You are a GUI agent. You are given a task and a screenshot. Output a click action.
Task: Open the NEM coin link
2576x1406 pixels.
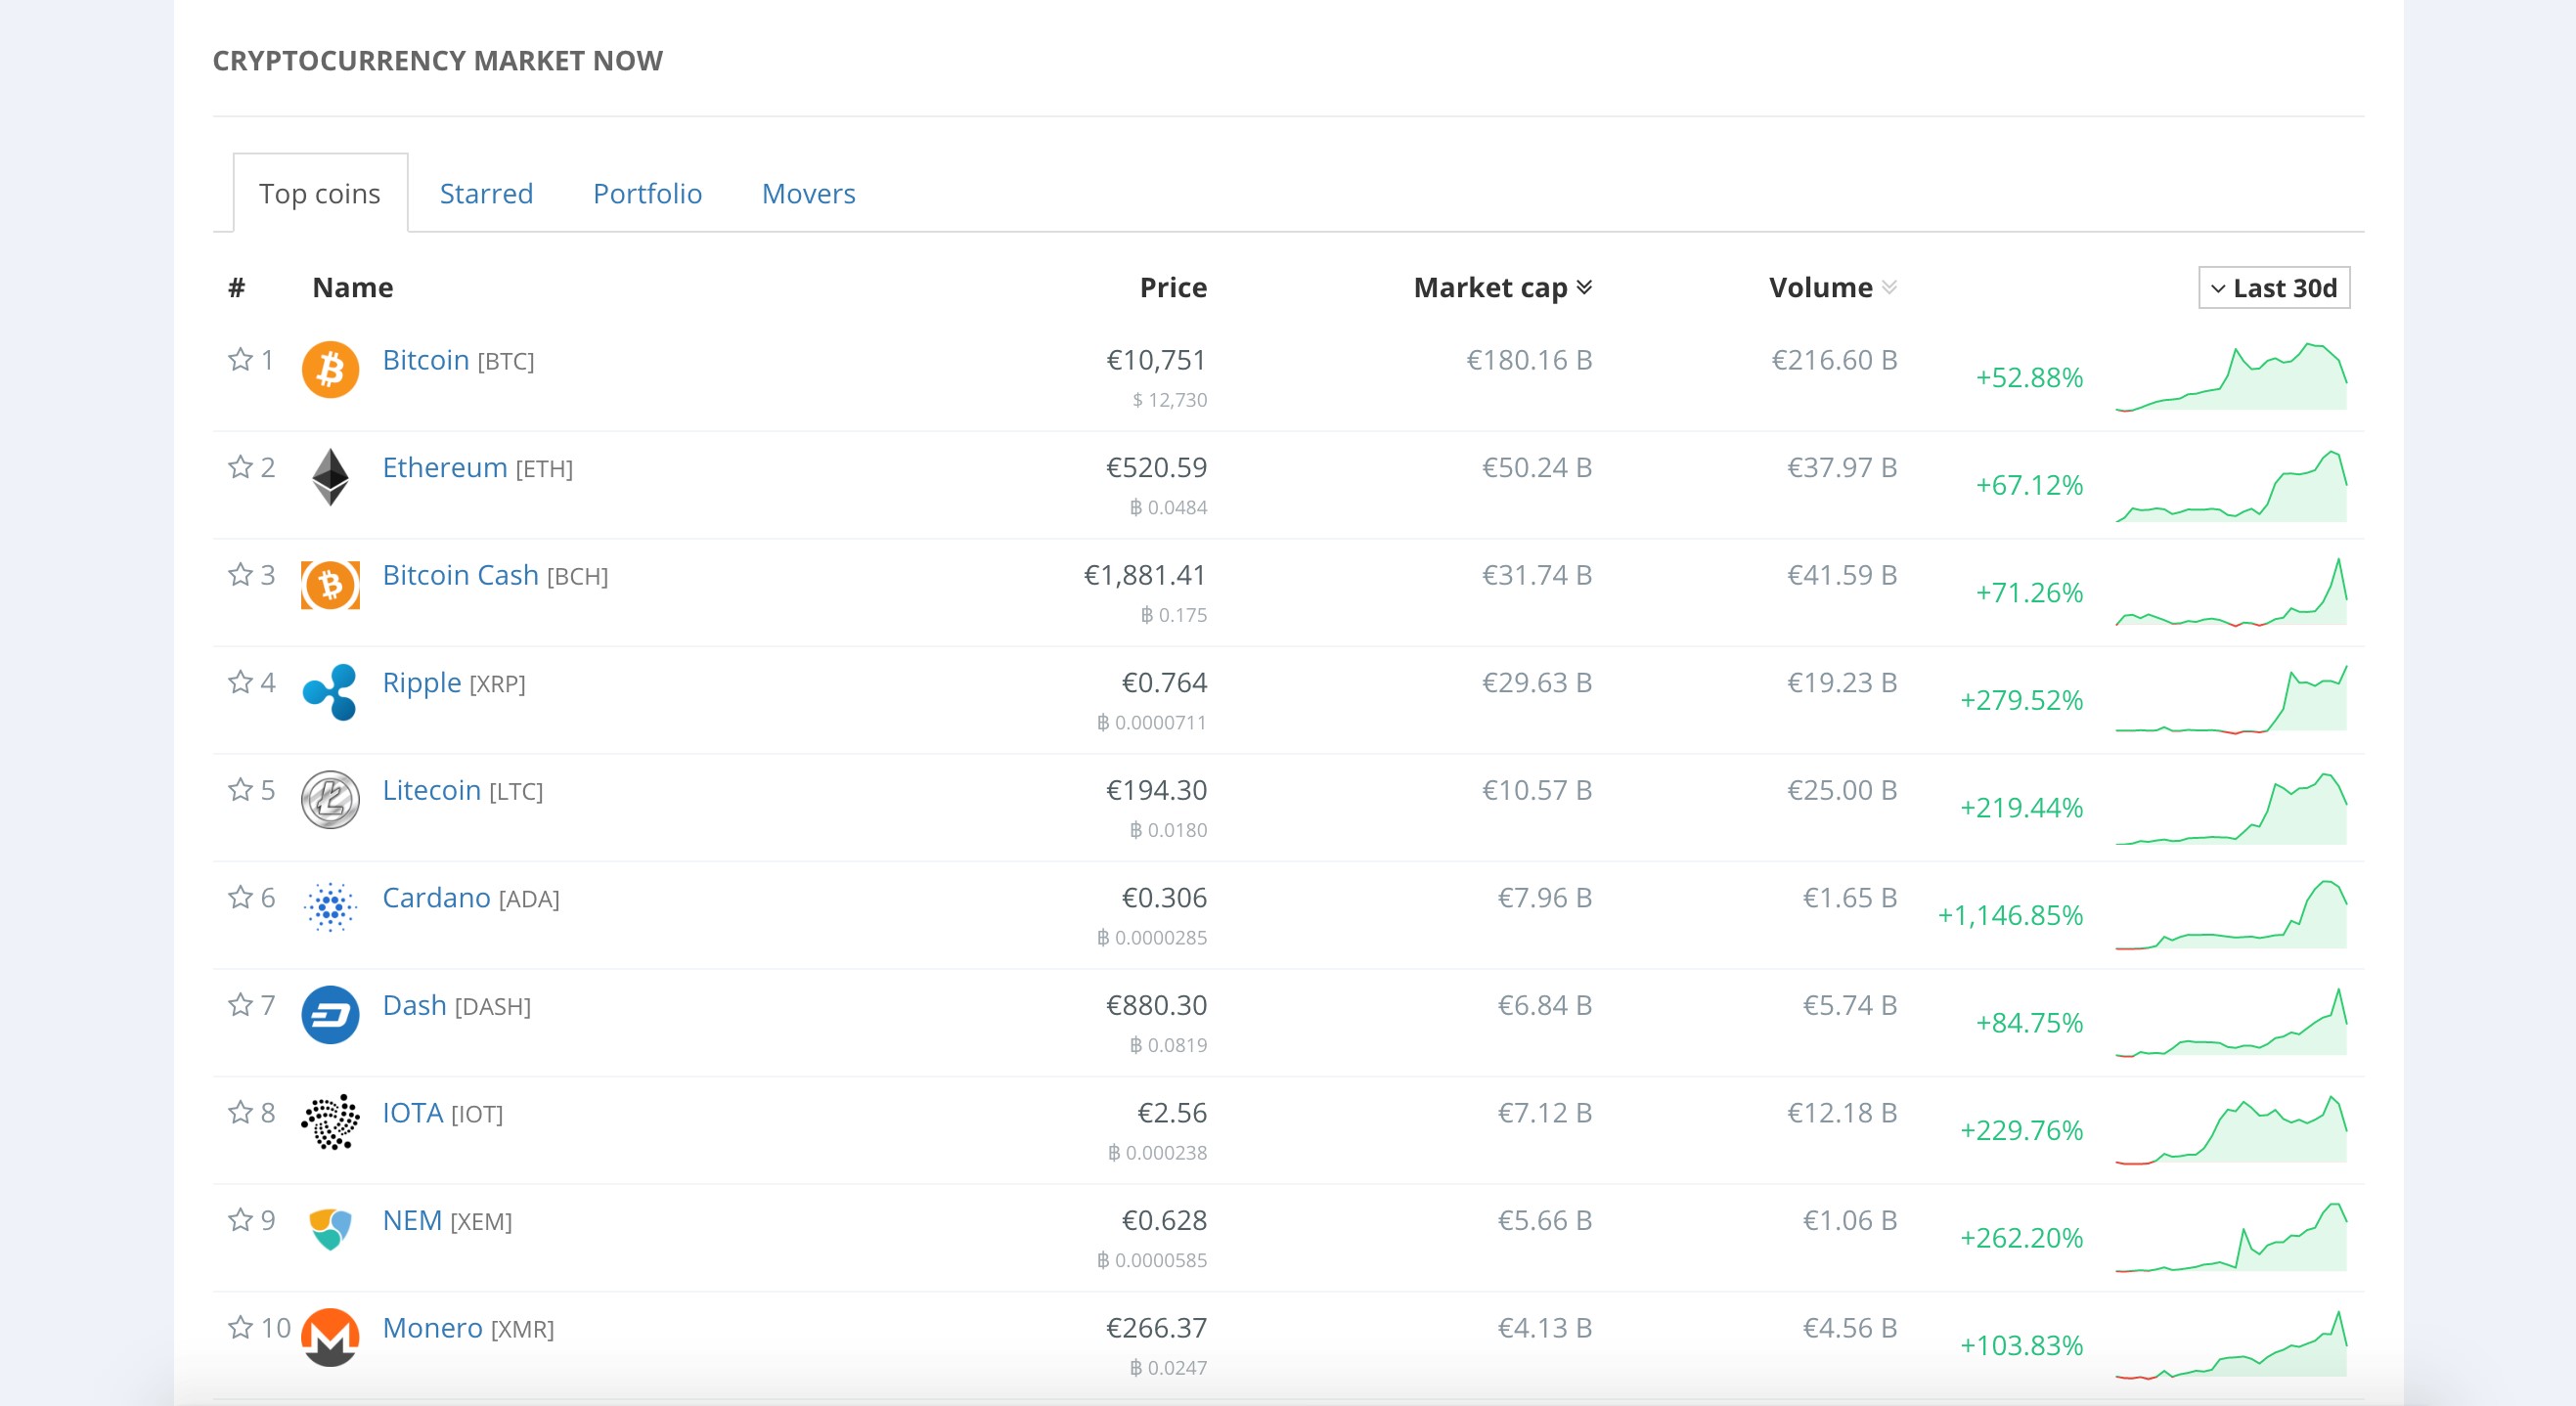point(413,1220)
